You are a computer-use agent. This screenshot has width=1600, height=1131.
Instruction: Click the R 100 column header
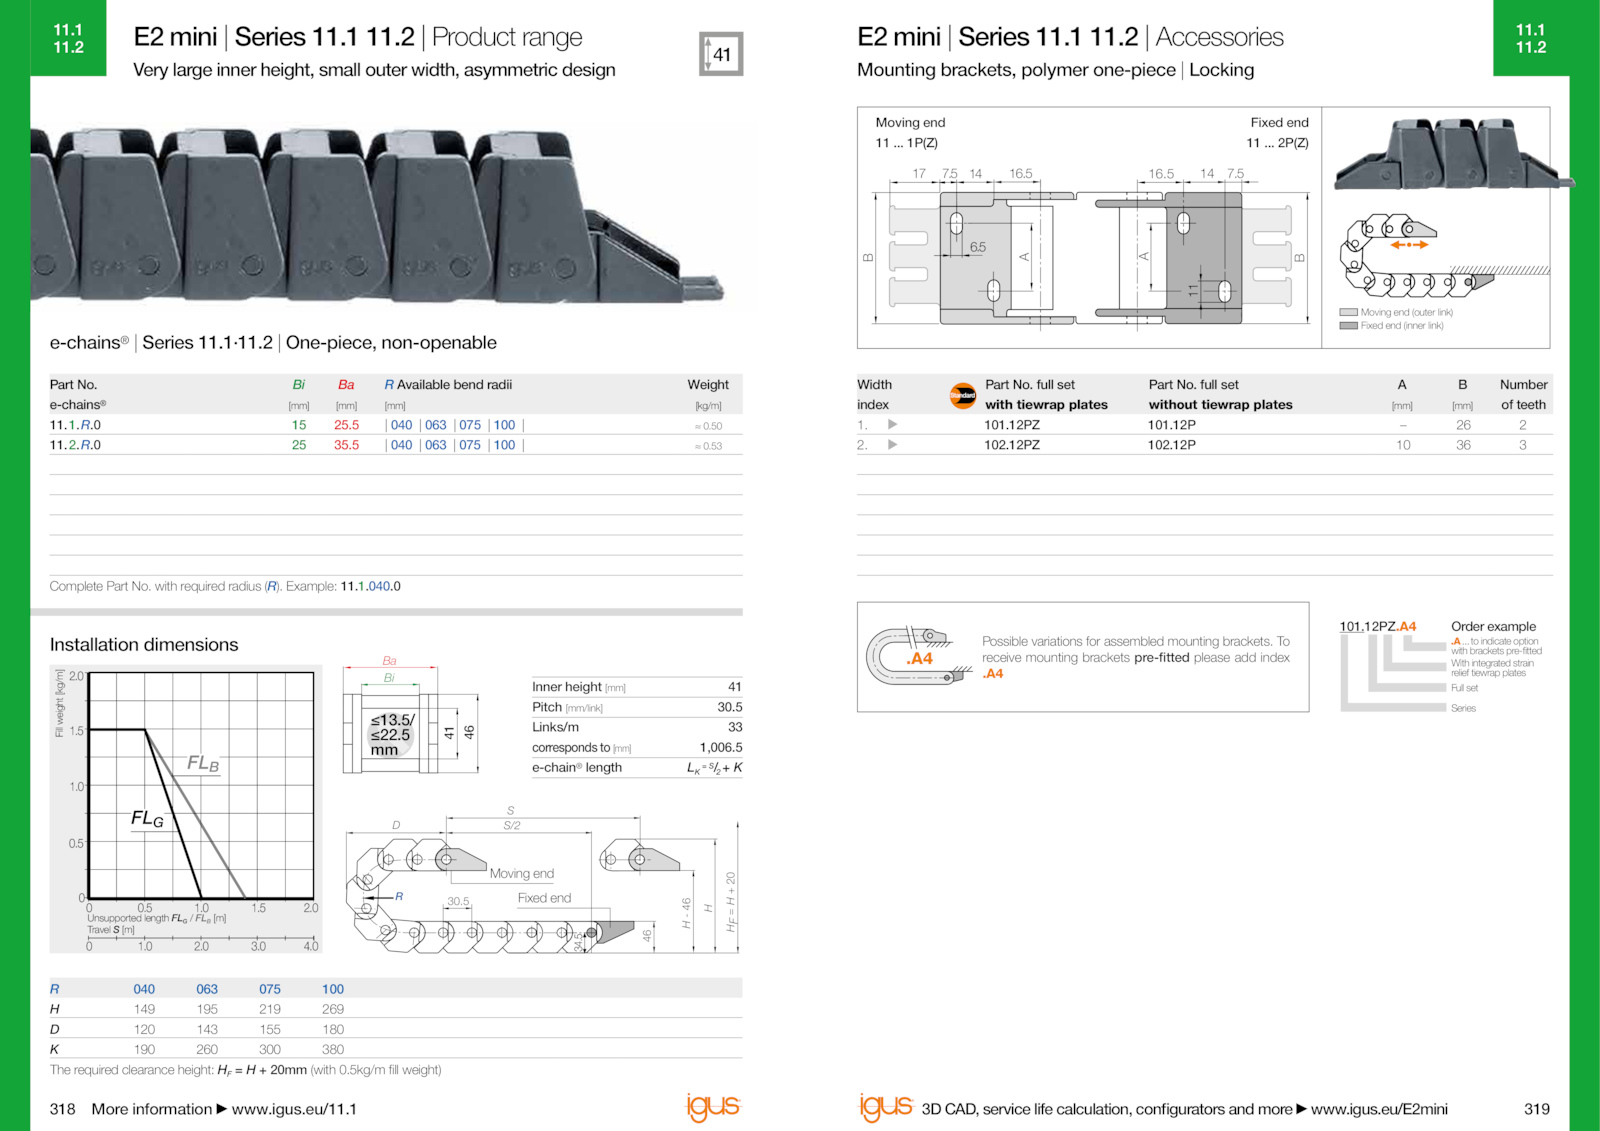(333, 989)
